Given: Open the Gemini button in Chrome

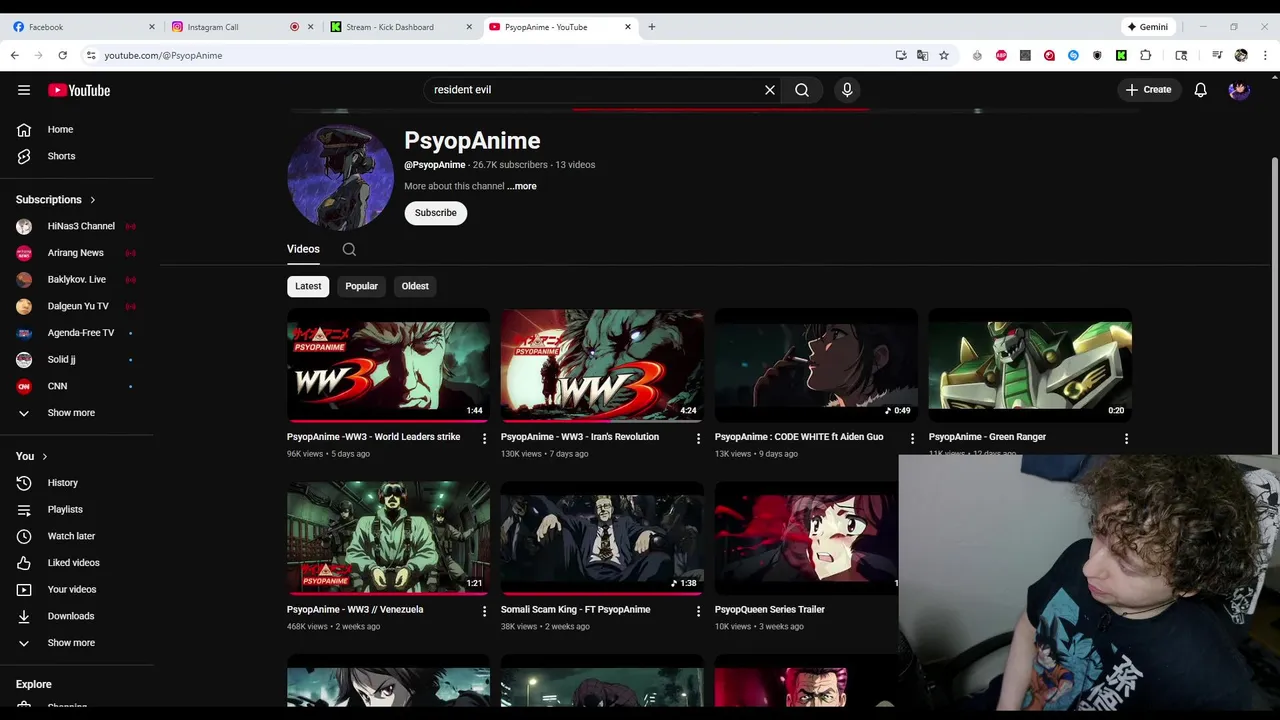Looking at the screenshot, I should pyautogui.click(x=1148, y=27).
